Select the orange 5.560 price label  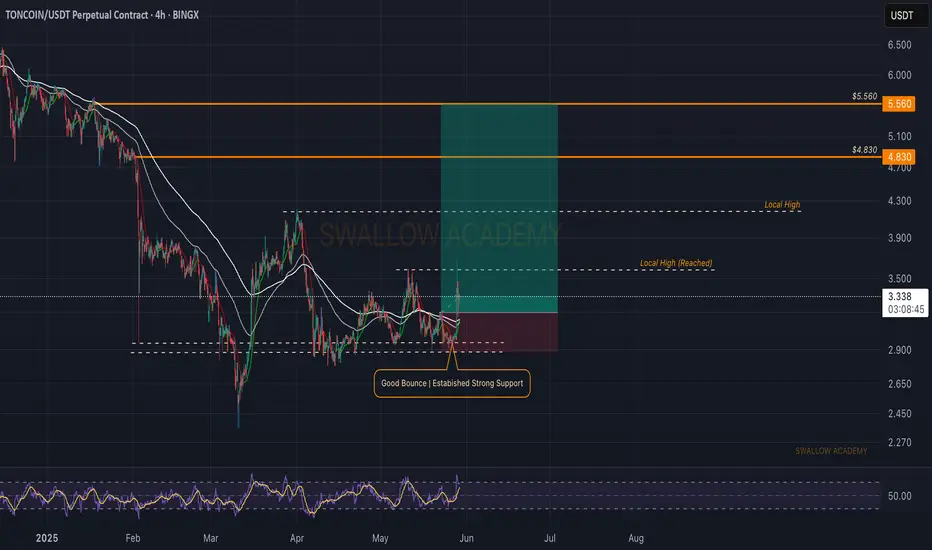point(899,104)
